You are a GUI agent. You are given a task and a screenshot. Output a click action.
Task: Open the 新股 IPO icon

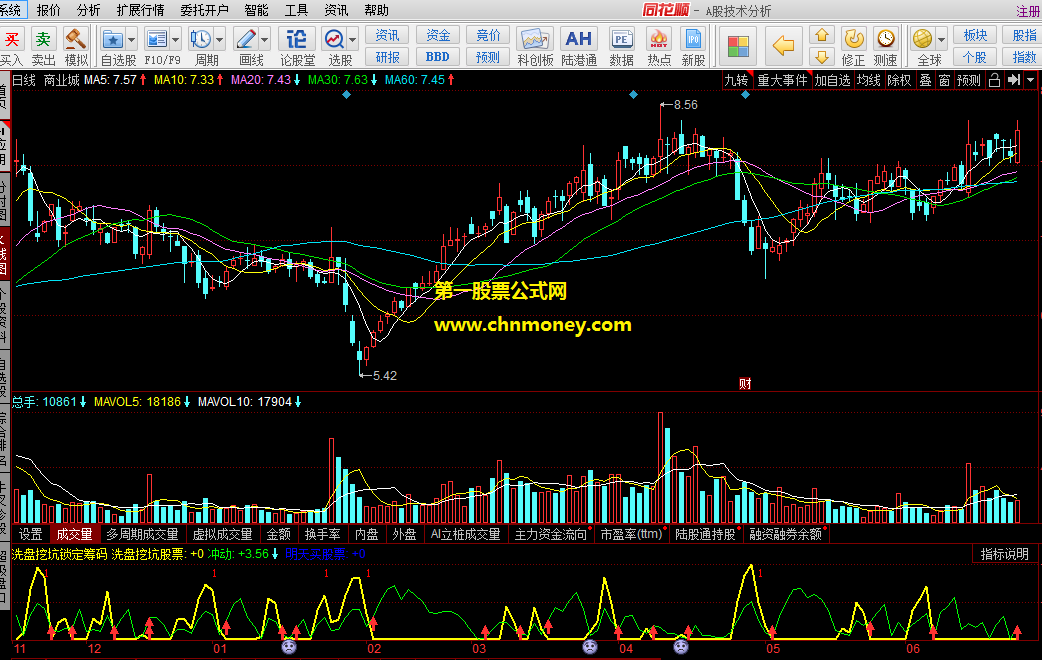(693, 40)
